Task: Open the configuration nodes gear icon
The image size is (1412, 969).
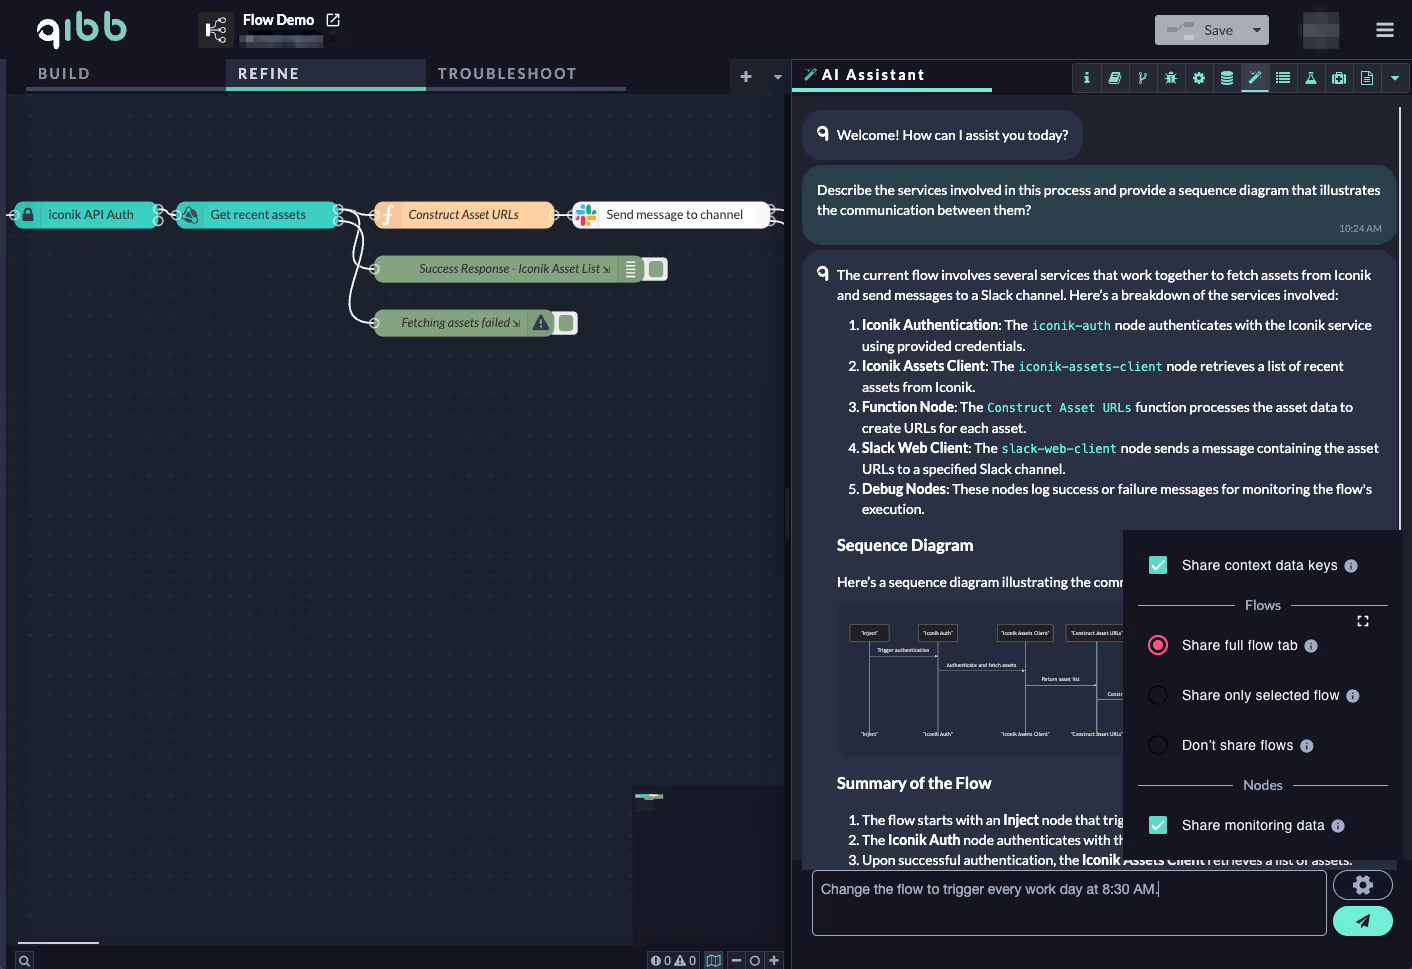Action: (x=1198, y=78)
